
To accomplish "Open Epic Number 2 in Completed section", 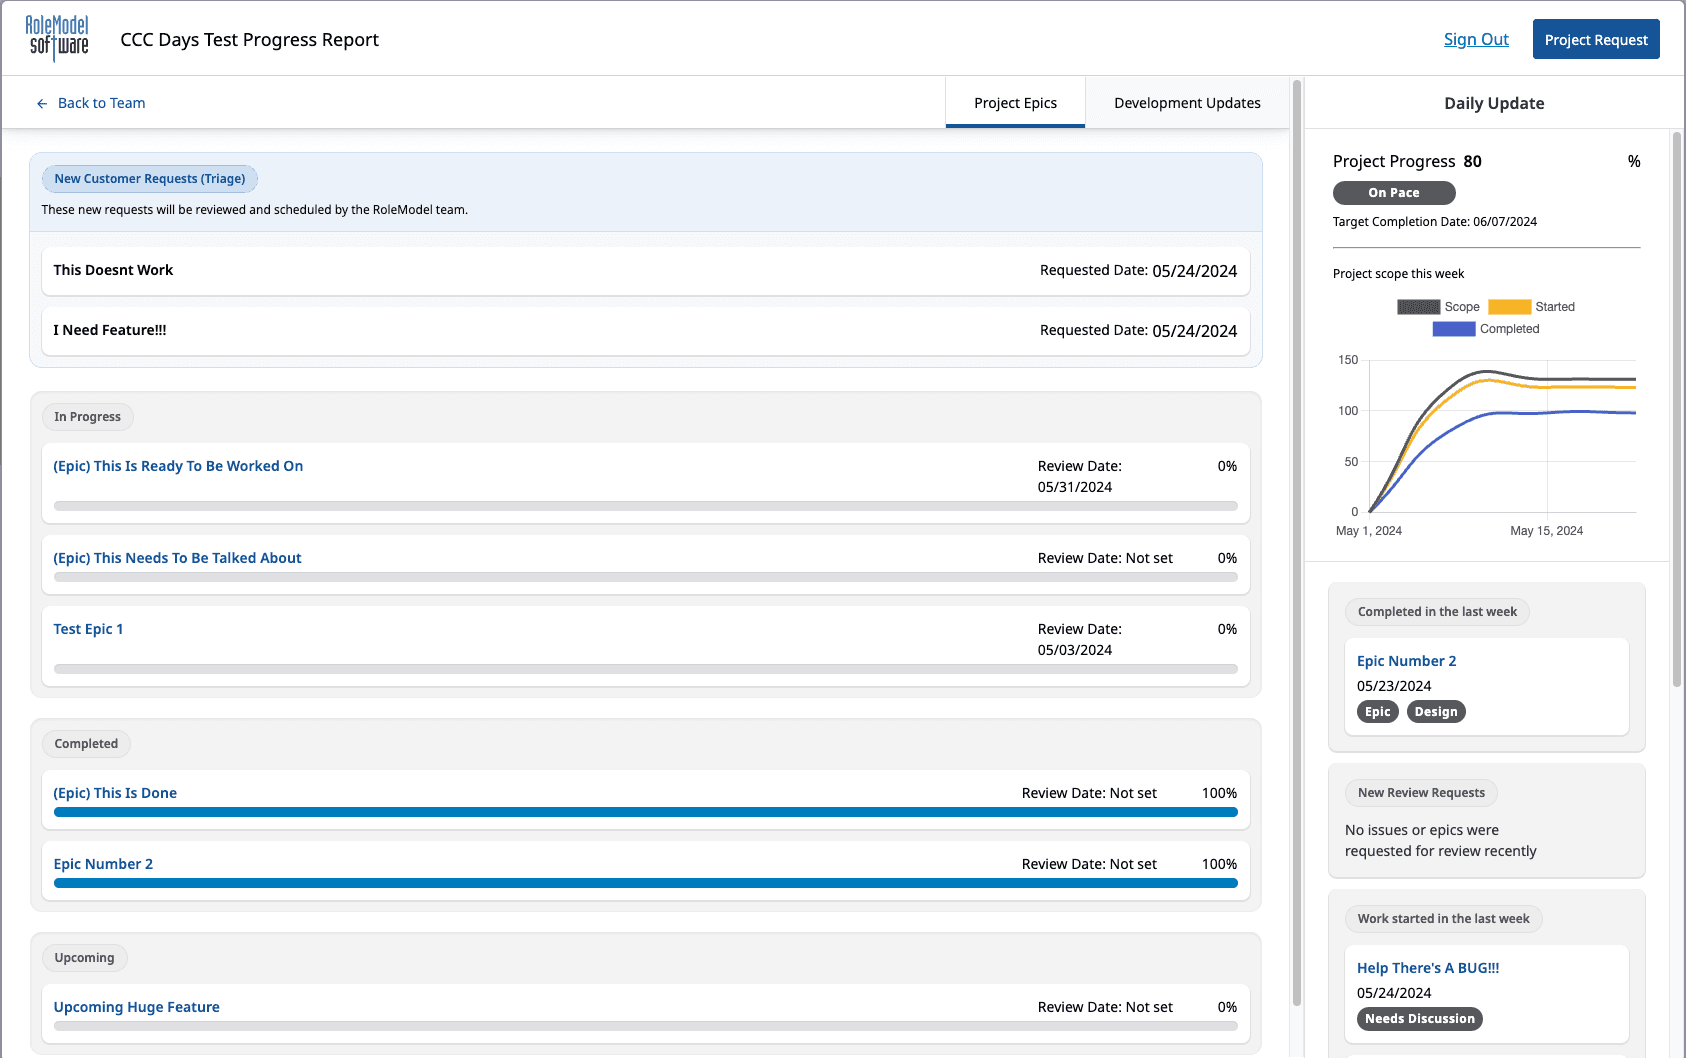I will (x=103, y=864).
